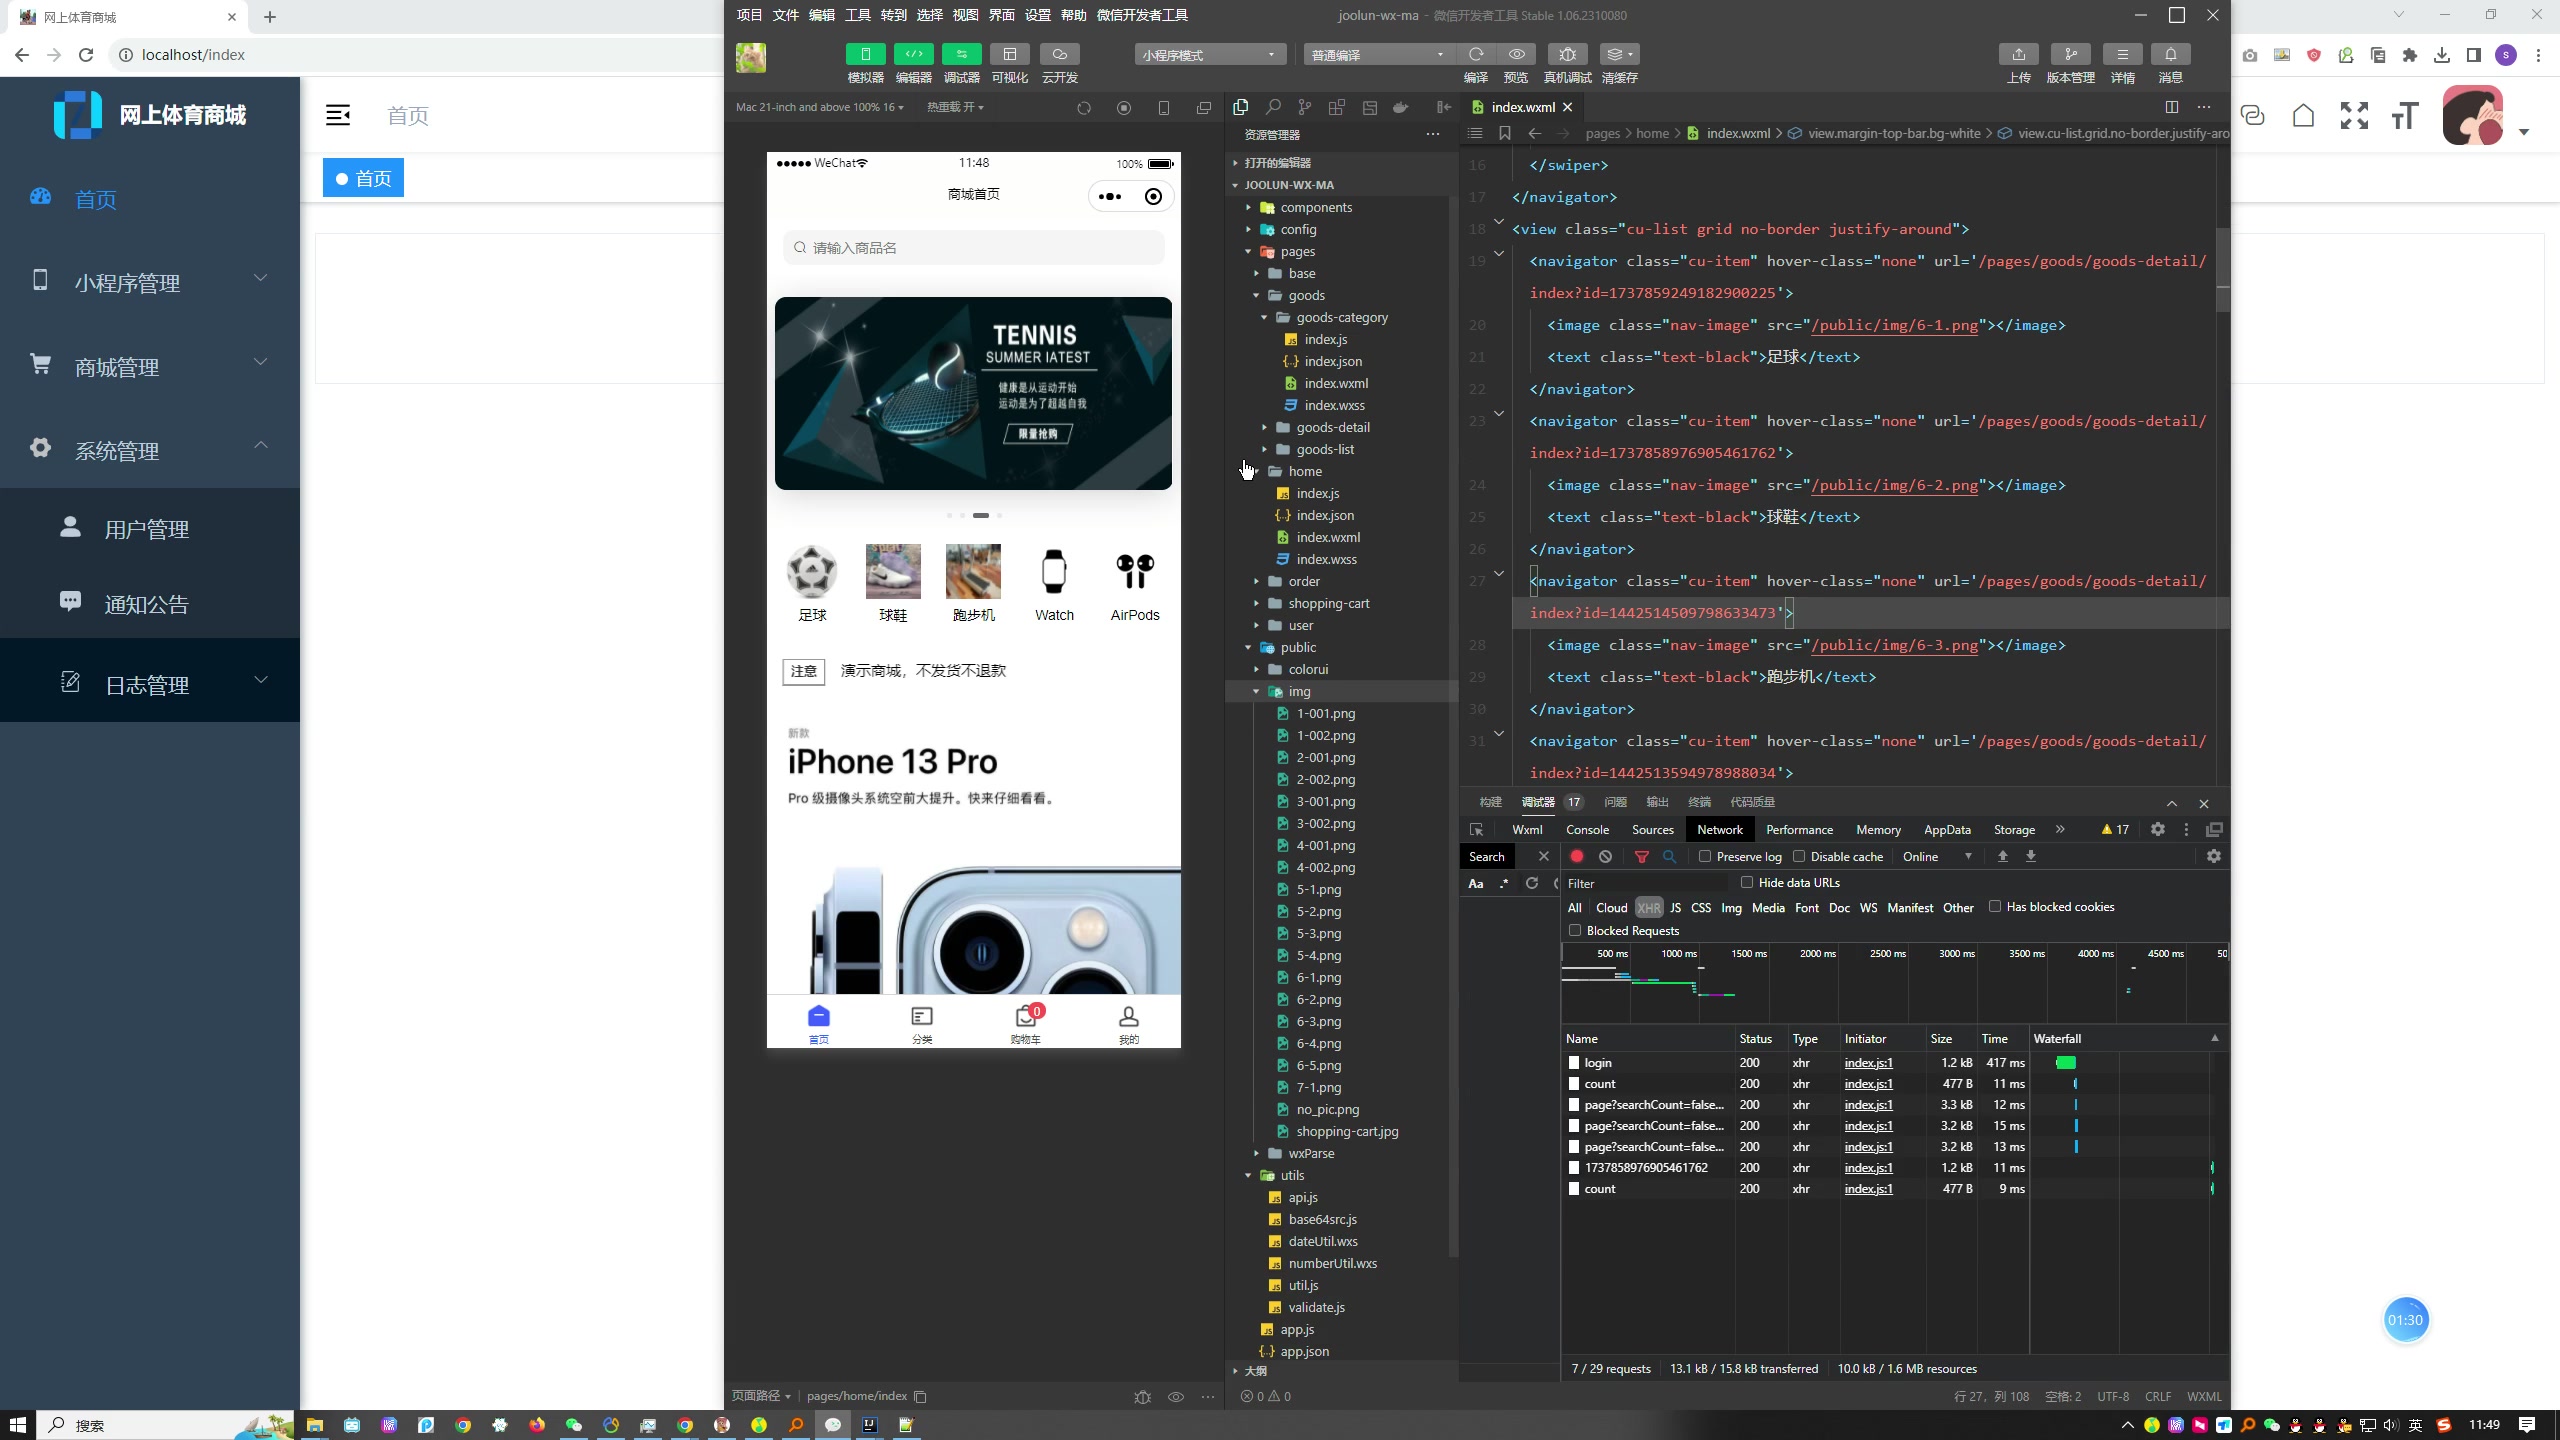Screen dimensions: 2560x1440
Task: Open WeChat from the Windows taskbar
Action: pos(573,1425)
